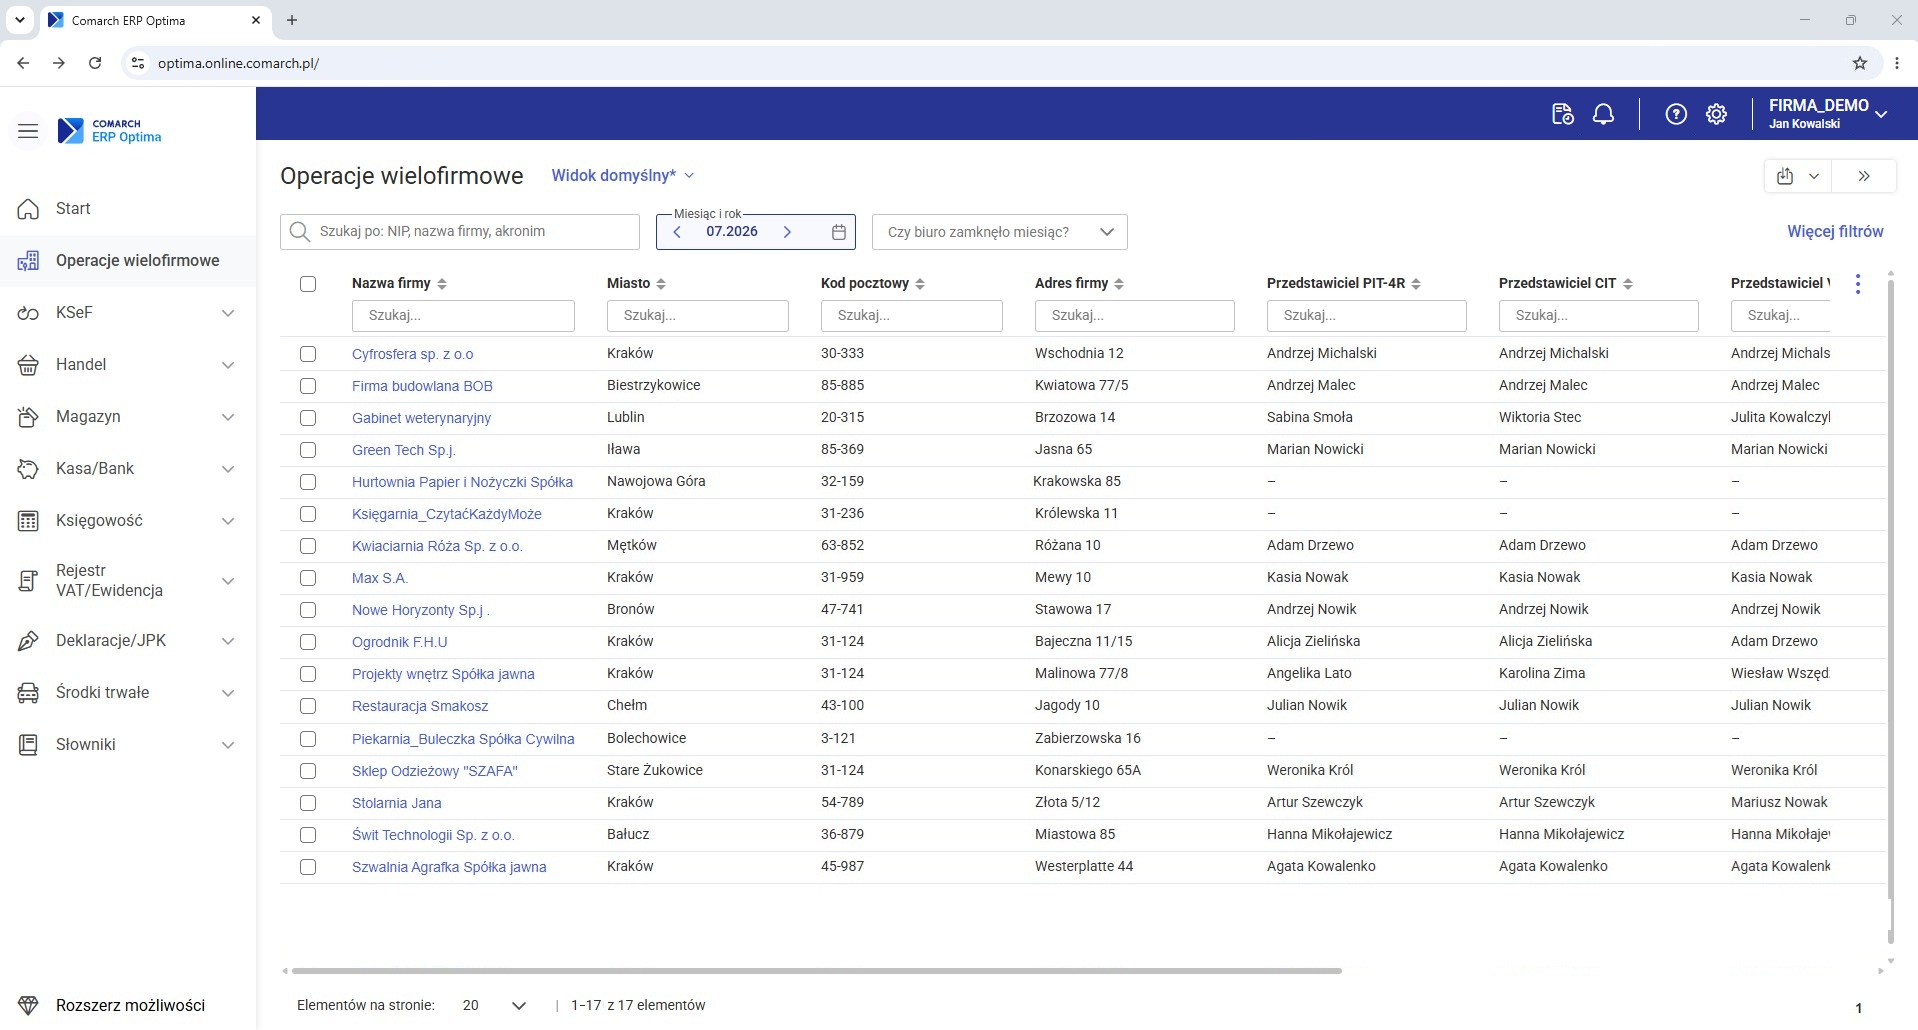
Task: Go to previous month arrow
Action: pyautogui.click(x=677, y=232)
